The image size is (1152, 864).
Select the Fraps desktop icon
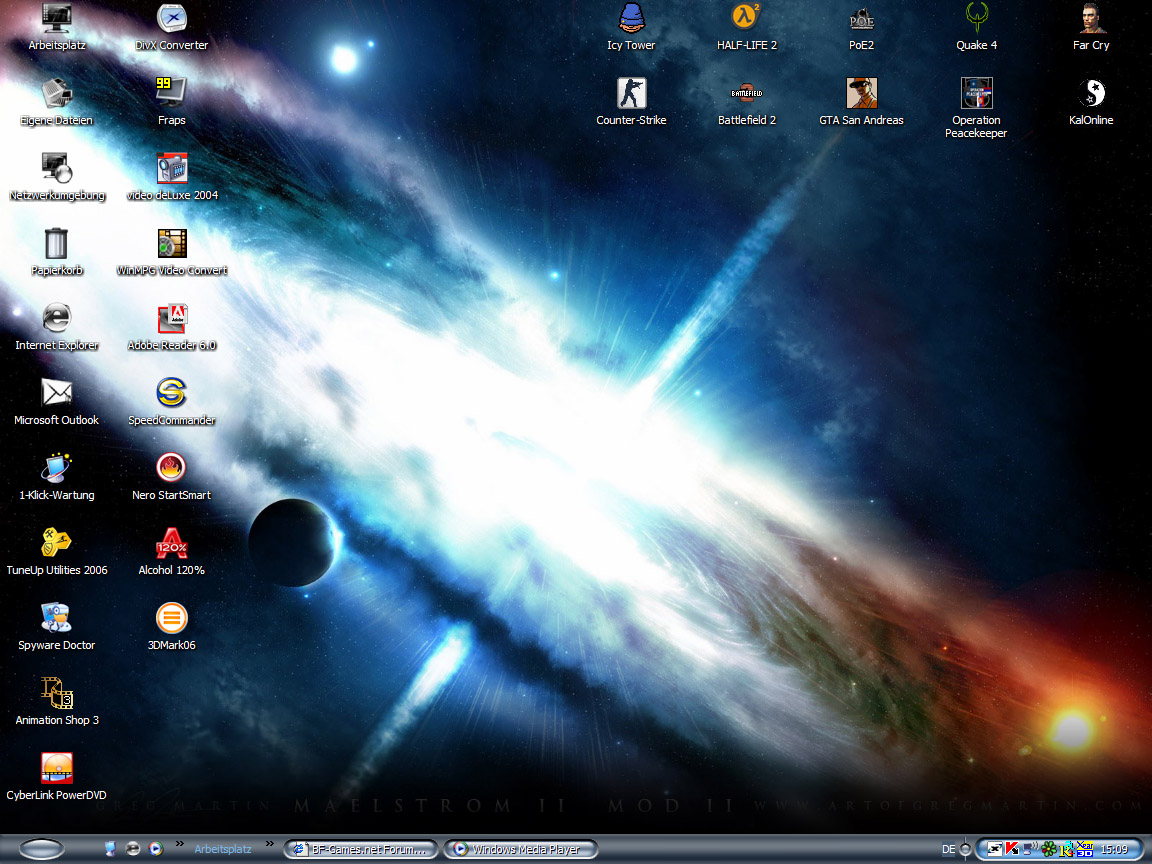171,101
